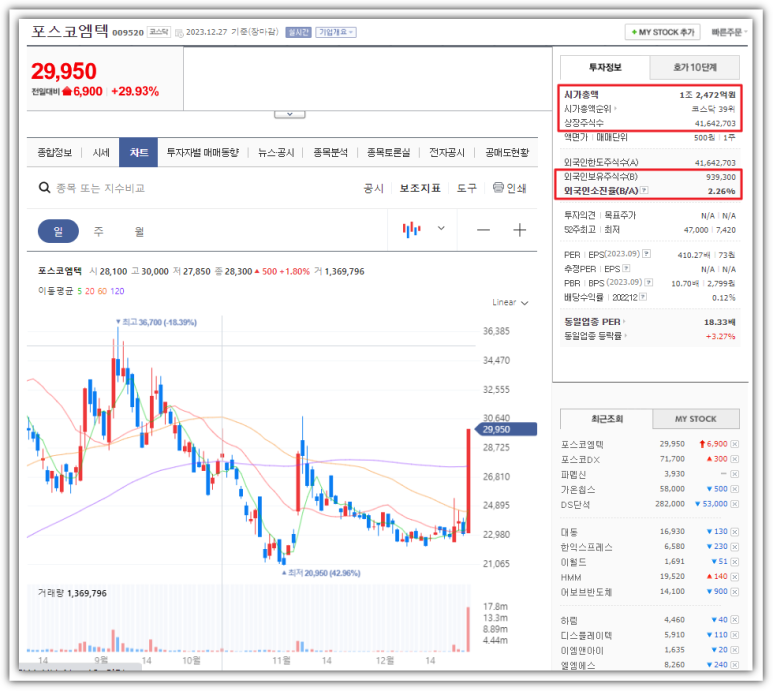Open the chart type dropdown chevron
The height and width of the screenshot is (691, 773).
pos(441,228)
